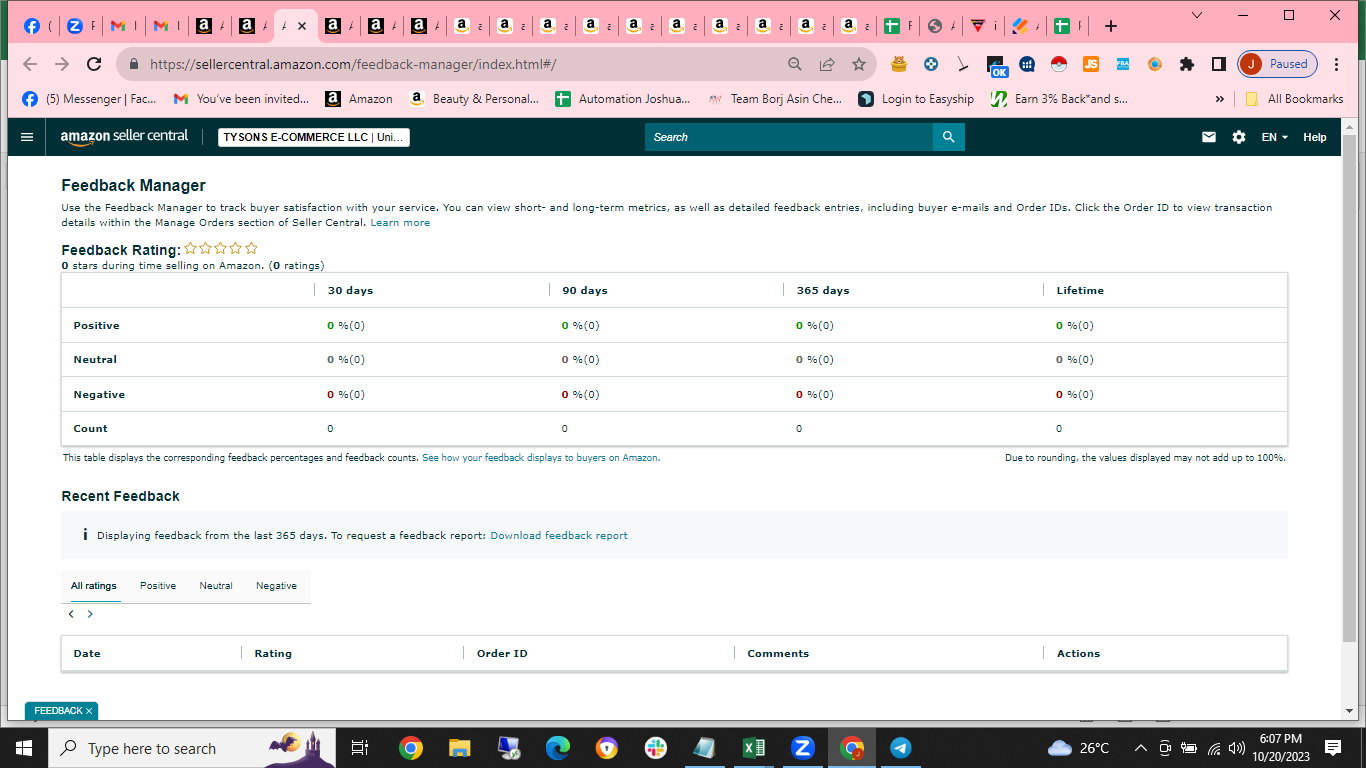The width and height of the screenshot is (1366, 768).
Task: Open the Windows notification center
Action: 1333,748
